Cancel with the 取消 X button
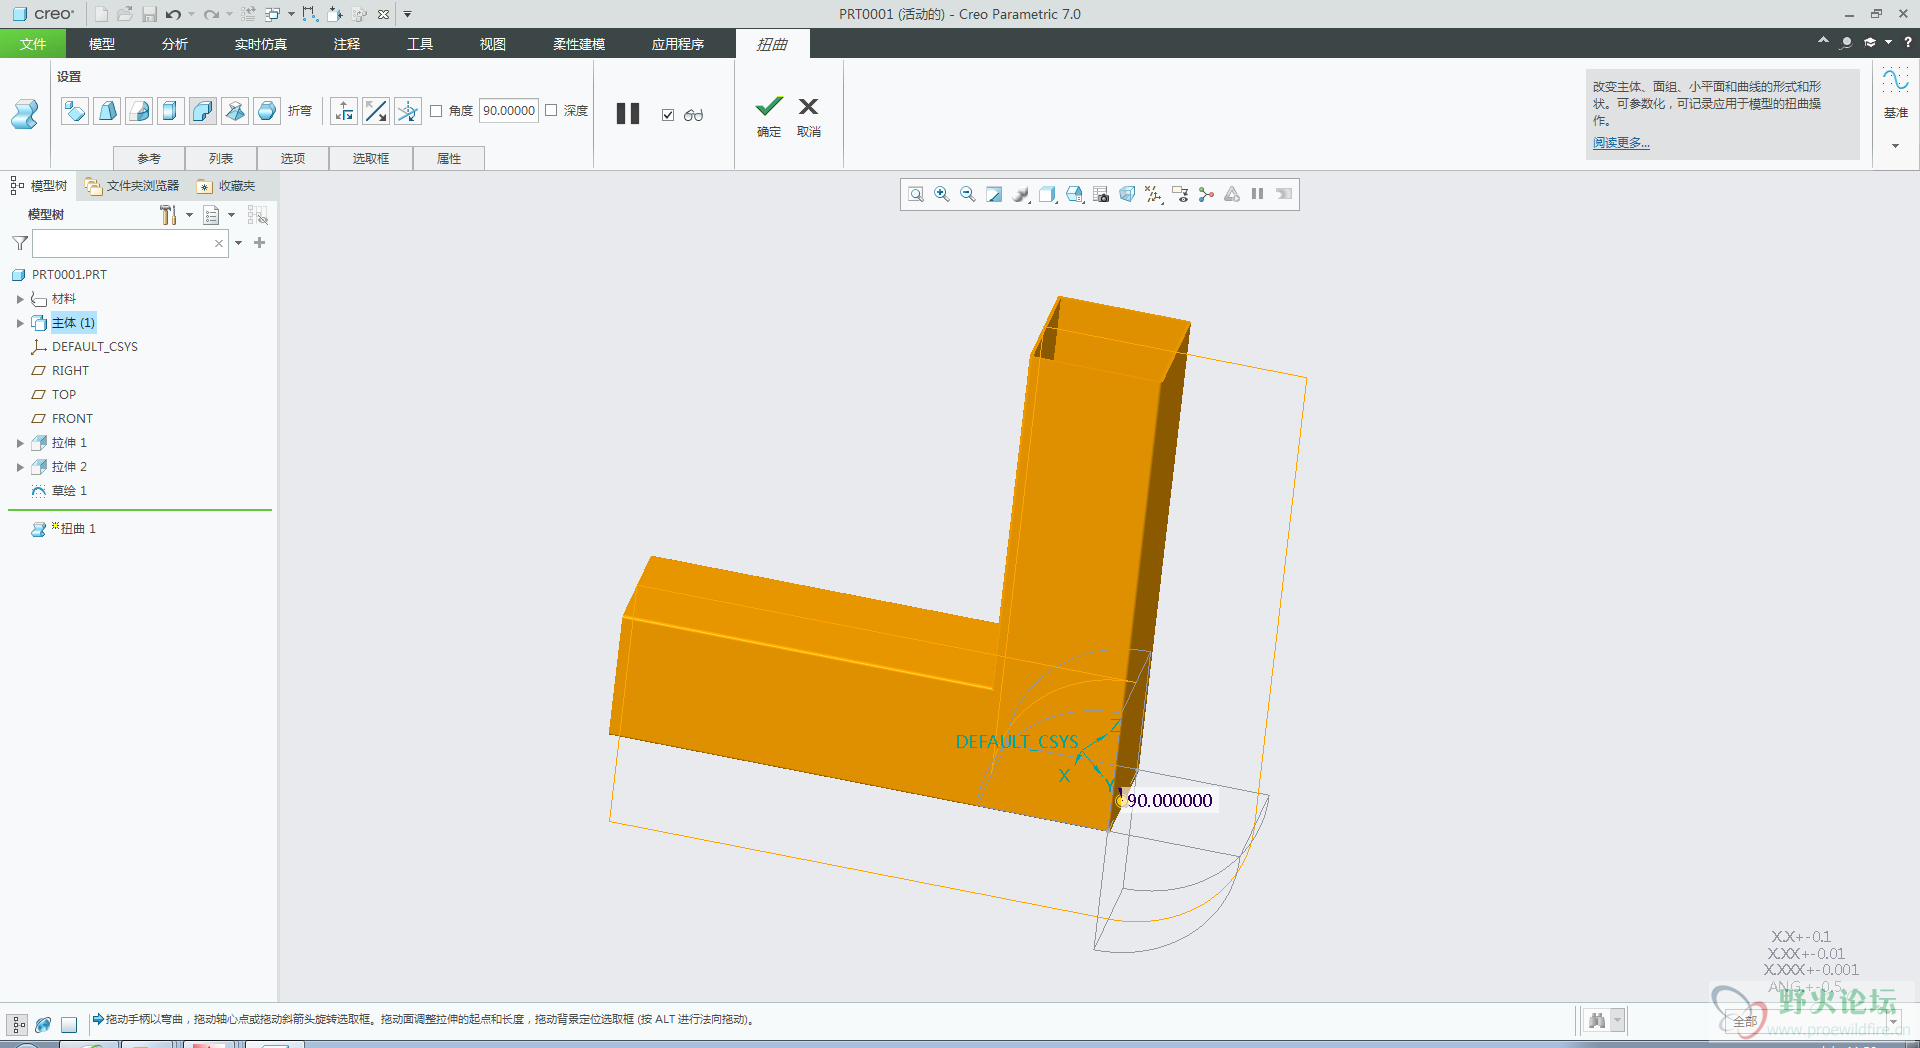 point(809,115)
